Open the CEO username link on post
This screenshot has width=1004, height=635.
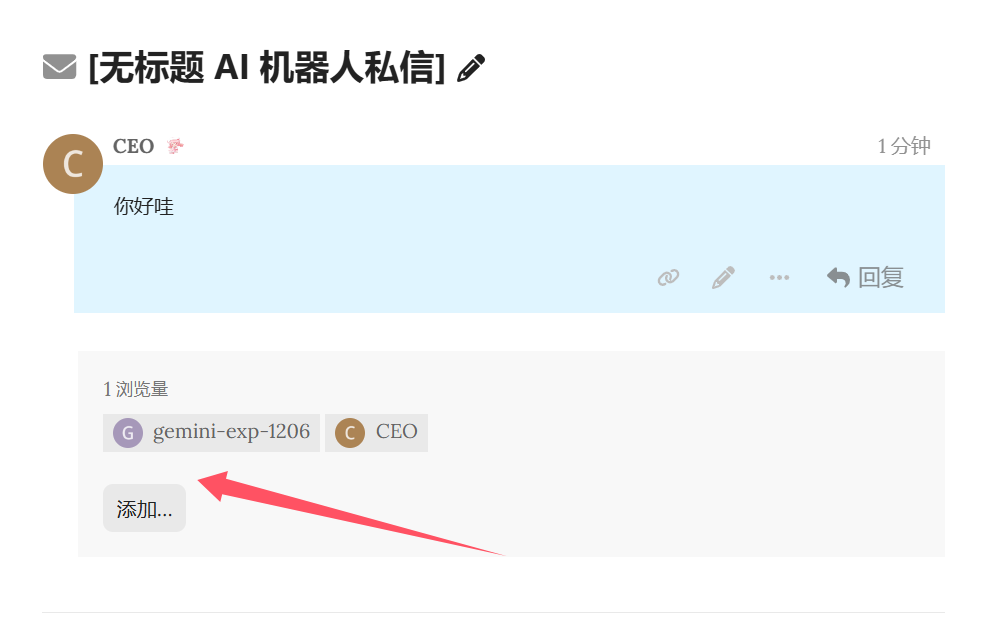pos(133,147)
